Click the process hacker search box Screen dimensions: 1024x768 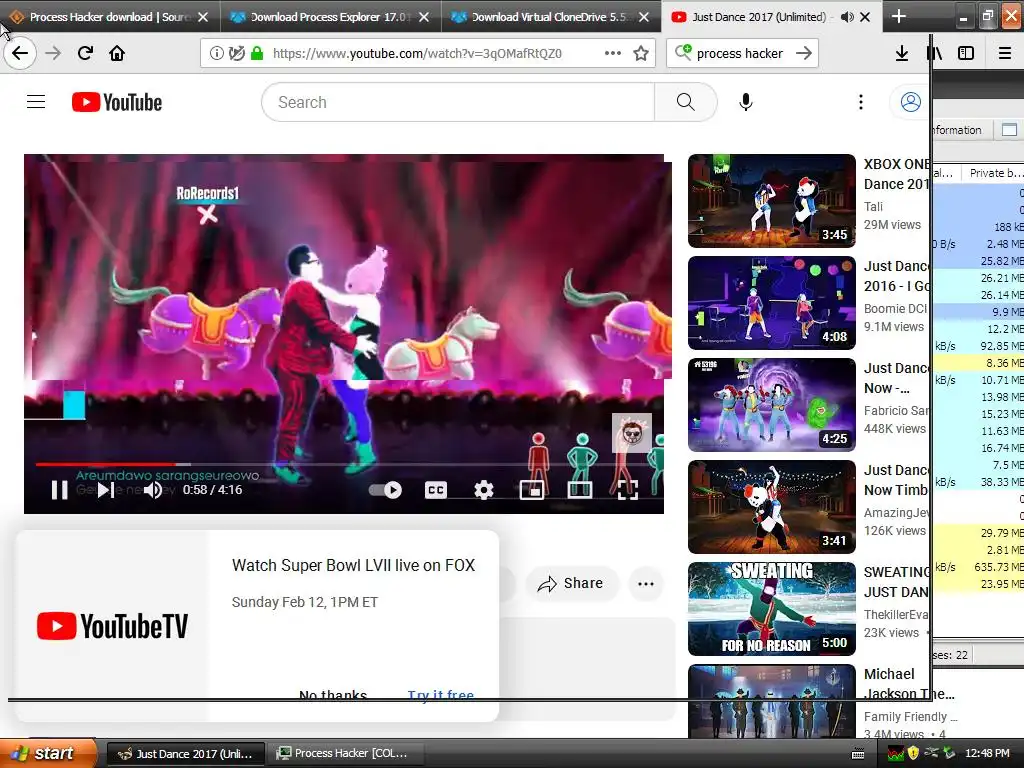tap(740, 54)
